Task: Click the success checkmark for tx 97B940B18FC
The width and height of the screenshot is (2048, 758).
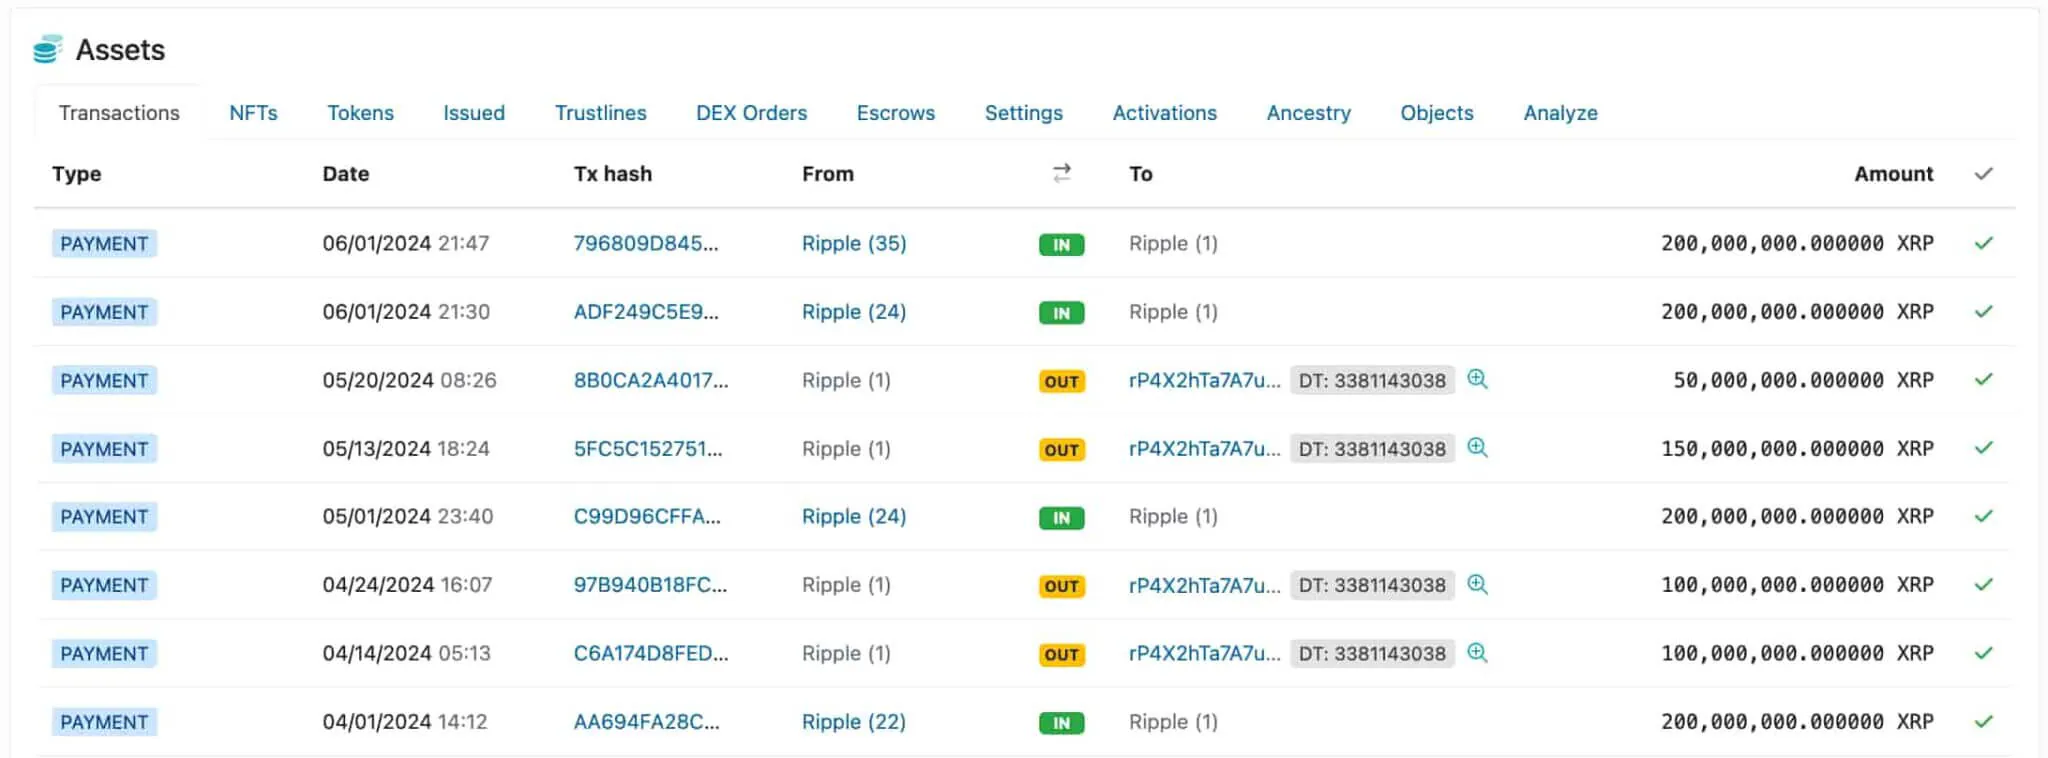Action: [x=1984, y=584]
